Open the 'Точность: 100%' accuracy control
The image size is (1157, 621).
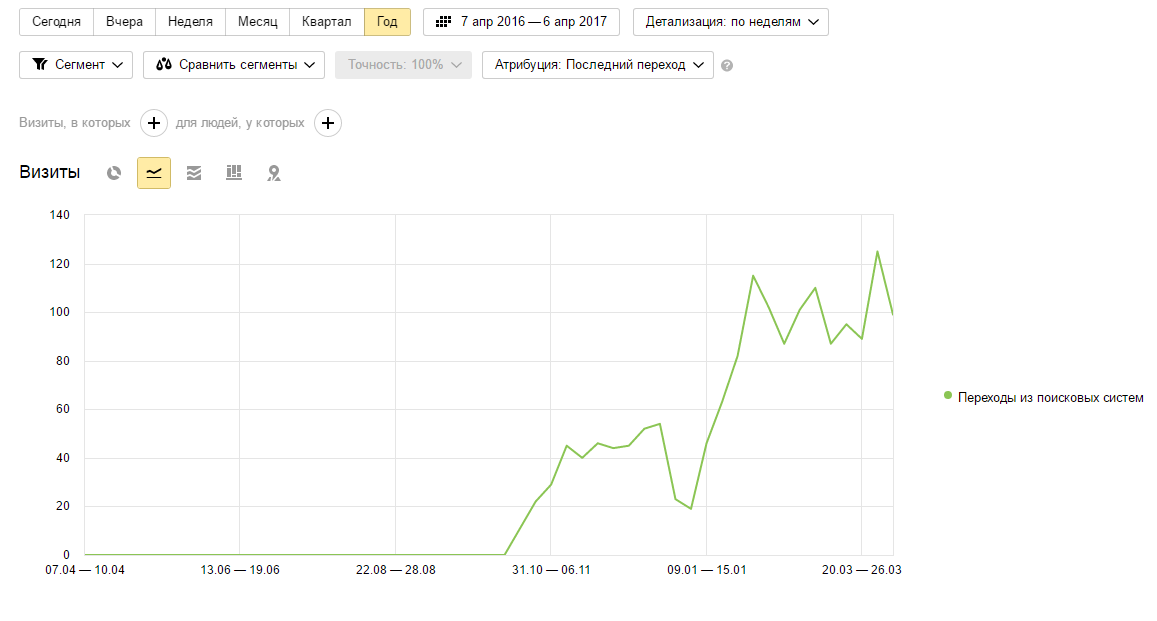(403, 65)
